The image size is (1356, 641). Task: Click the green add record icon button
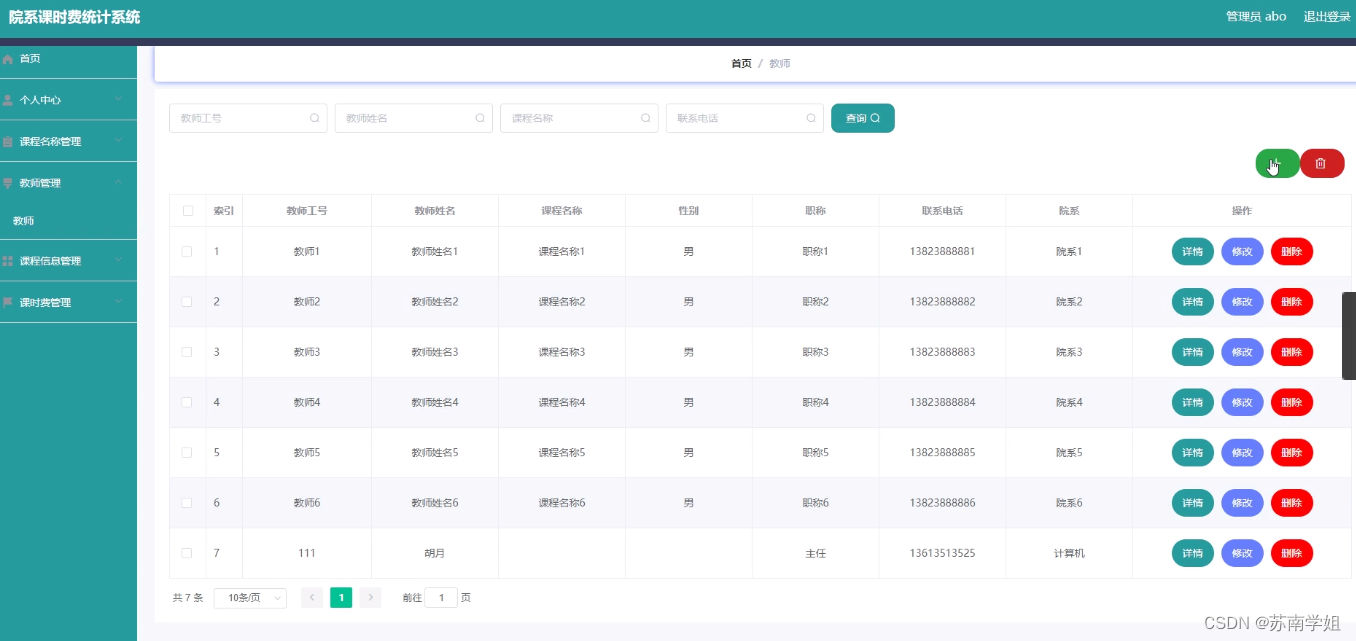click(x=1276, y=162)
